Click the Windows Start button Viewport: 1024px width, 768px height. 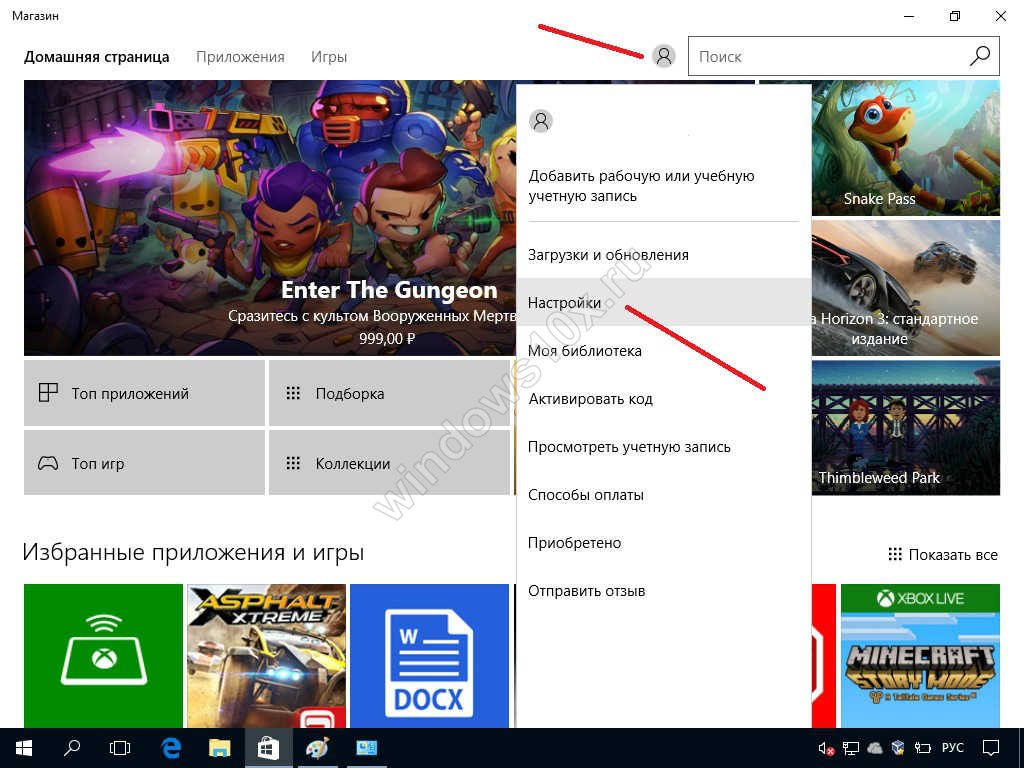coord(24,747)
